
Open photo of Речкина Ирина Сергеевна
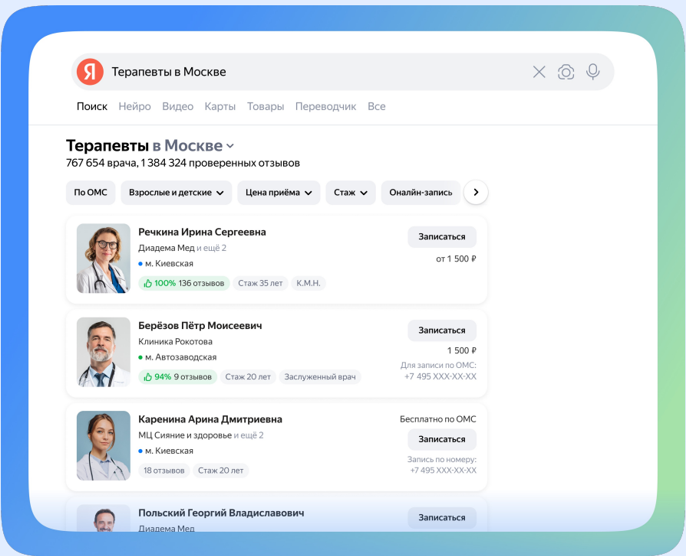(x=103, y=259)
